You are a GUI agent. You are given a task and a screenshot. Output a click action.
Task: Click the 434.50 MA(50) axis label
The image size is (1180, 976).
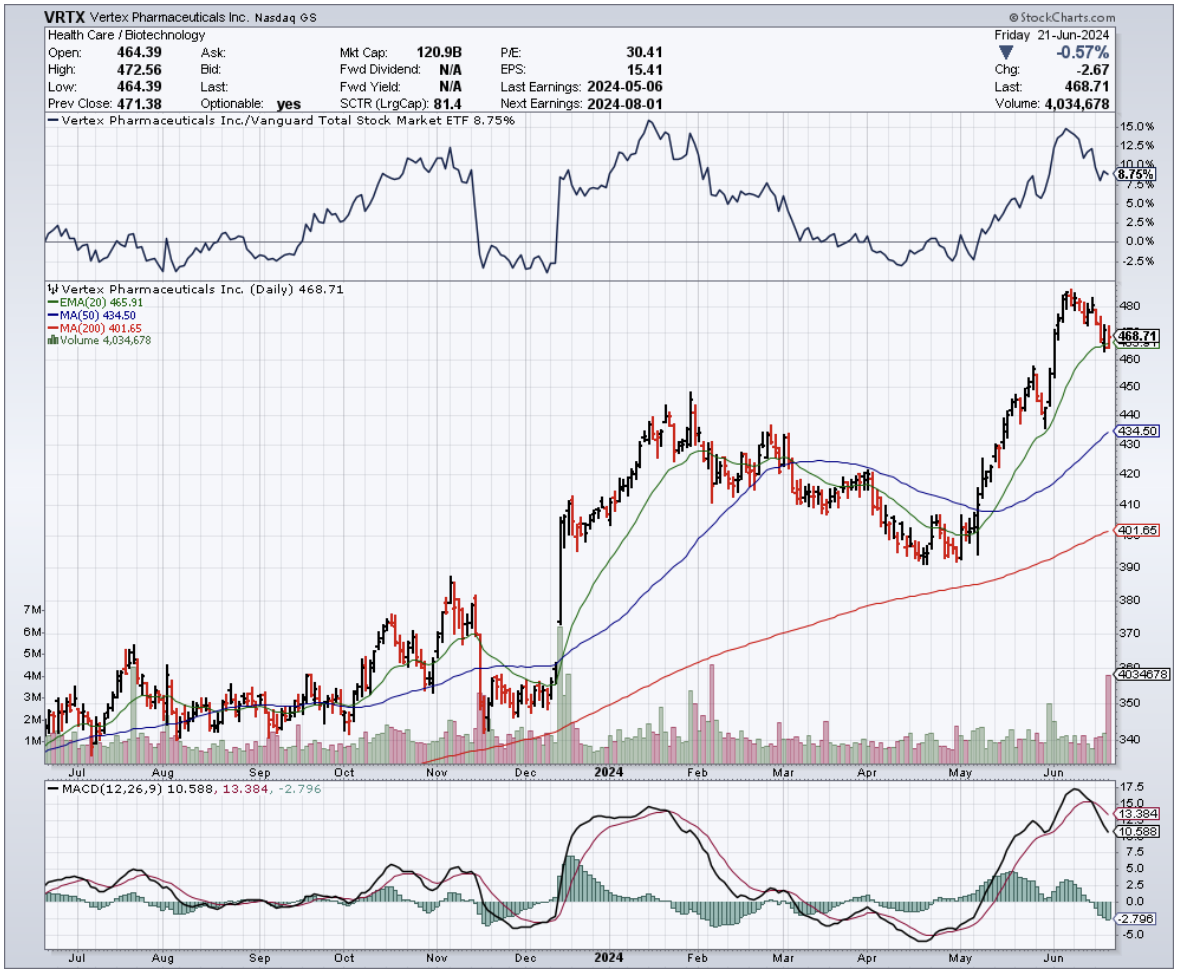click(x=1138, y=430)
